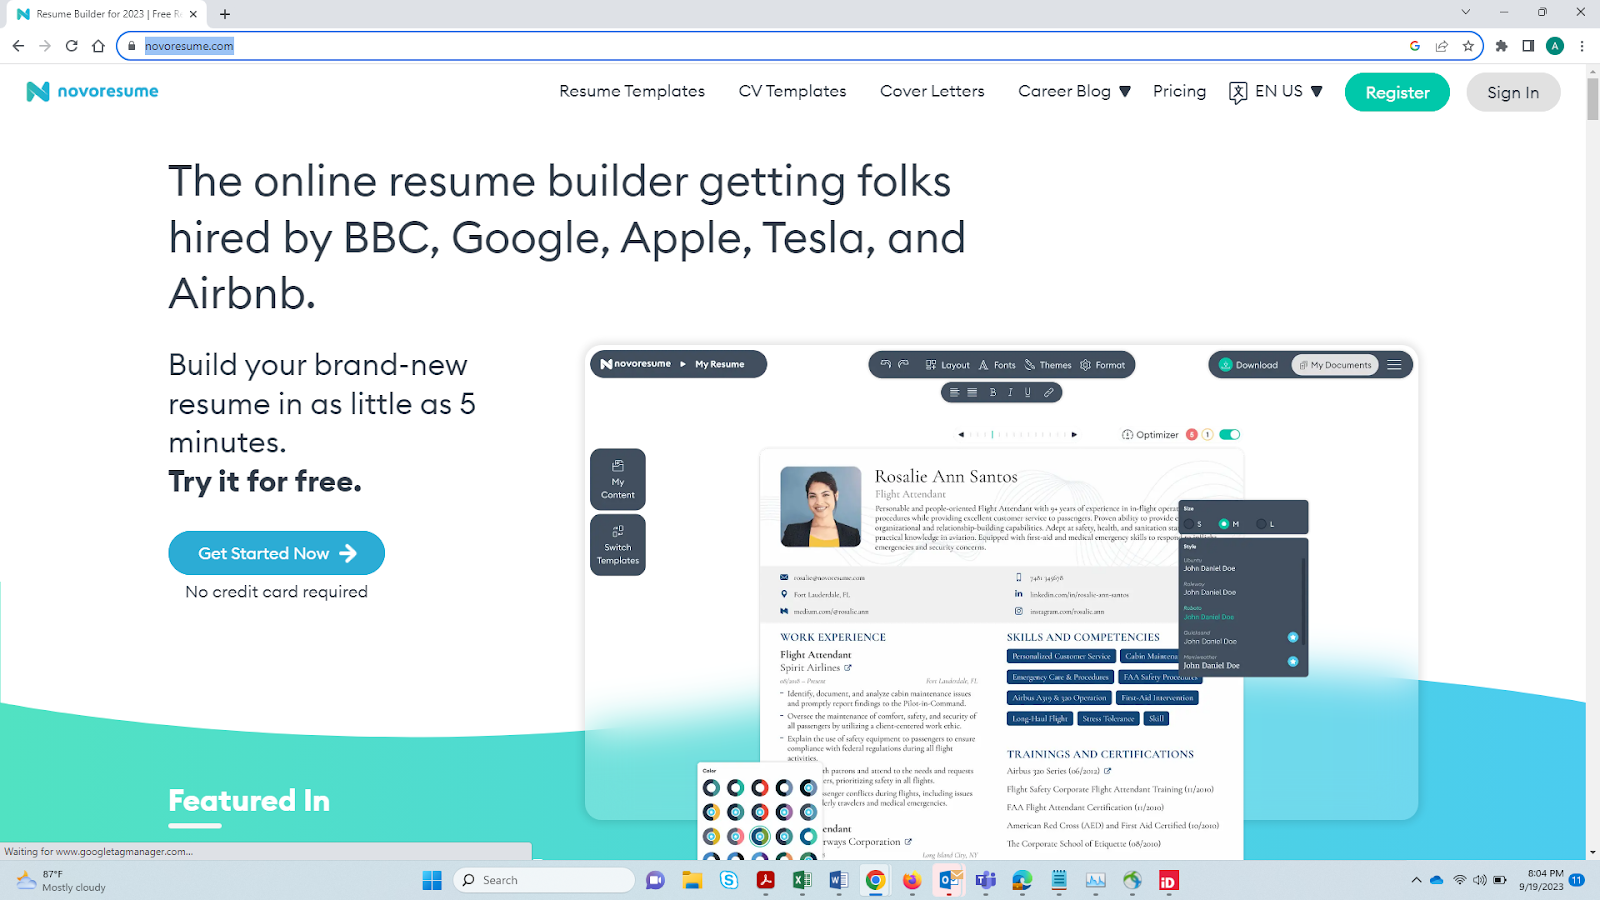Go back using the browser back arrow
The height and width of the screenshot is (900, 1600).
18,46
